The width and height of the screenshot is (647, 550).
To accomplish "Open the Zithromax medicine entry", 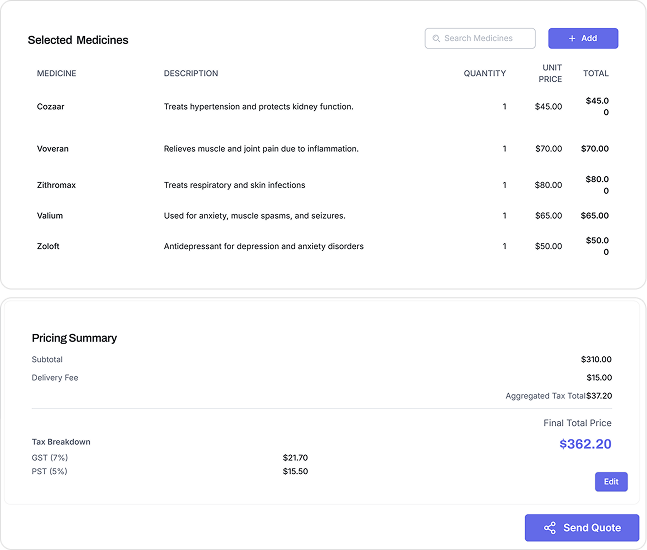I will [56, 185].
